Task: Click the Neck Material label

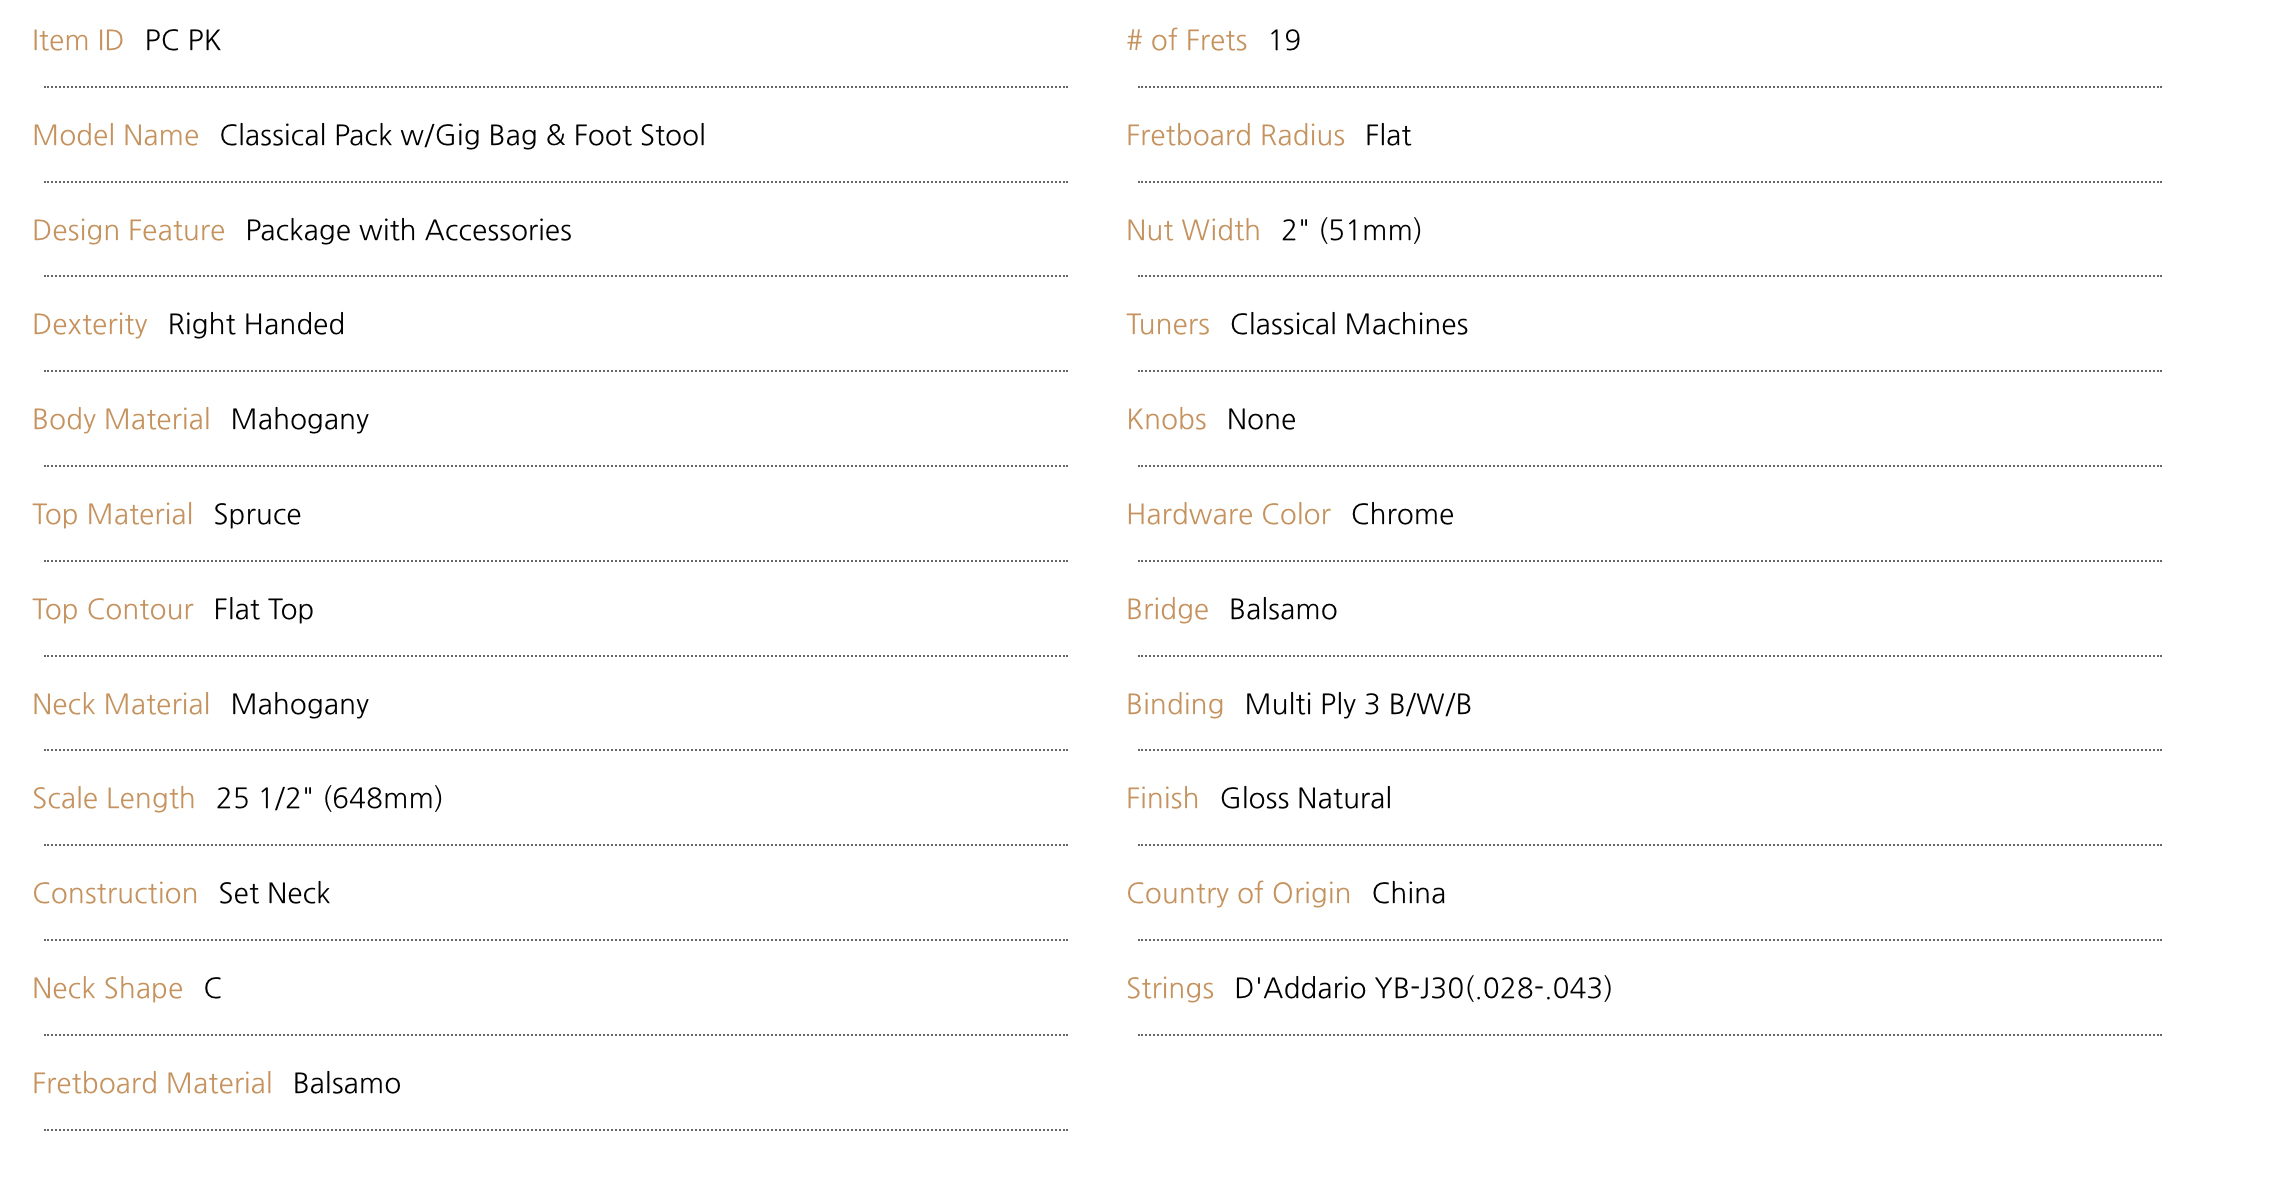Action: pyautogui.click(x=121, y=704)
